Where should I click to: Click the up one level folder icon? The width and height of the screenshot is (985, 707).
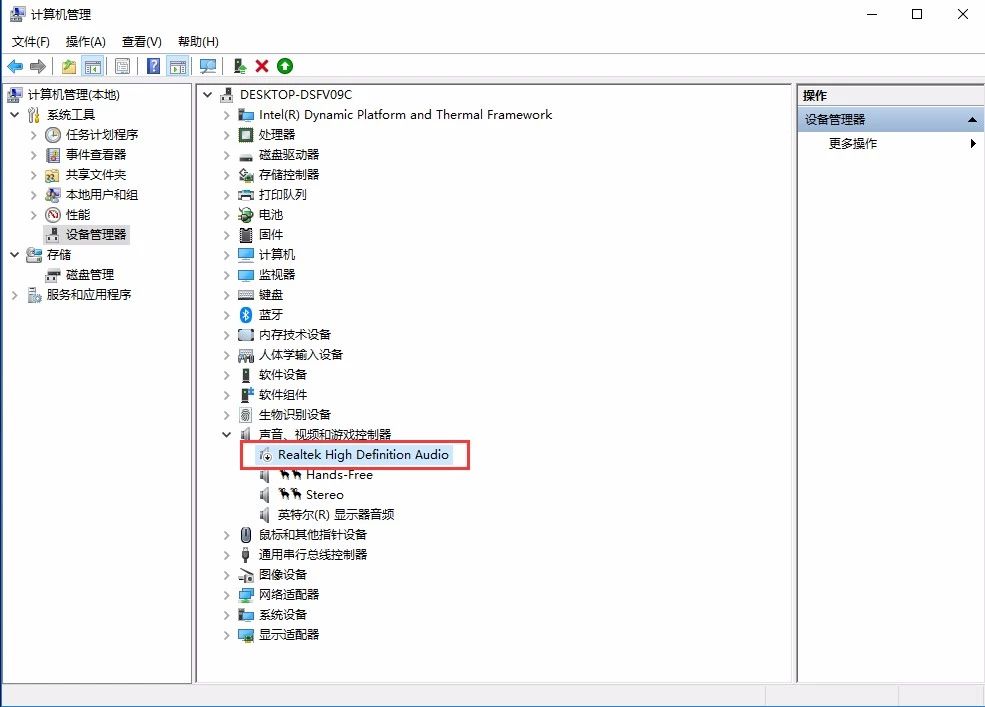[x=68, y=66]
